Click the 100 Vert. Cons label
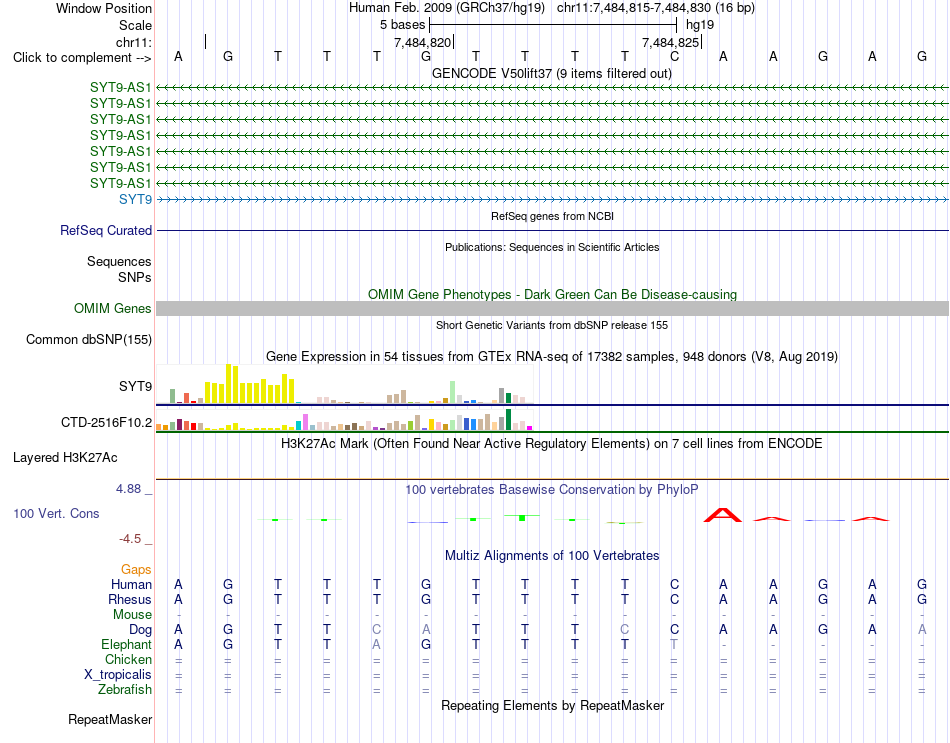 pyautogui.click(x=56, y=513)
